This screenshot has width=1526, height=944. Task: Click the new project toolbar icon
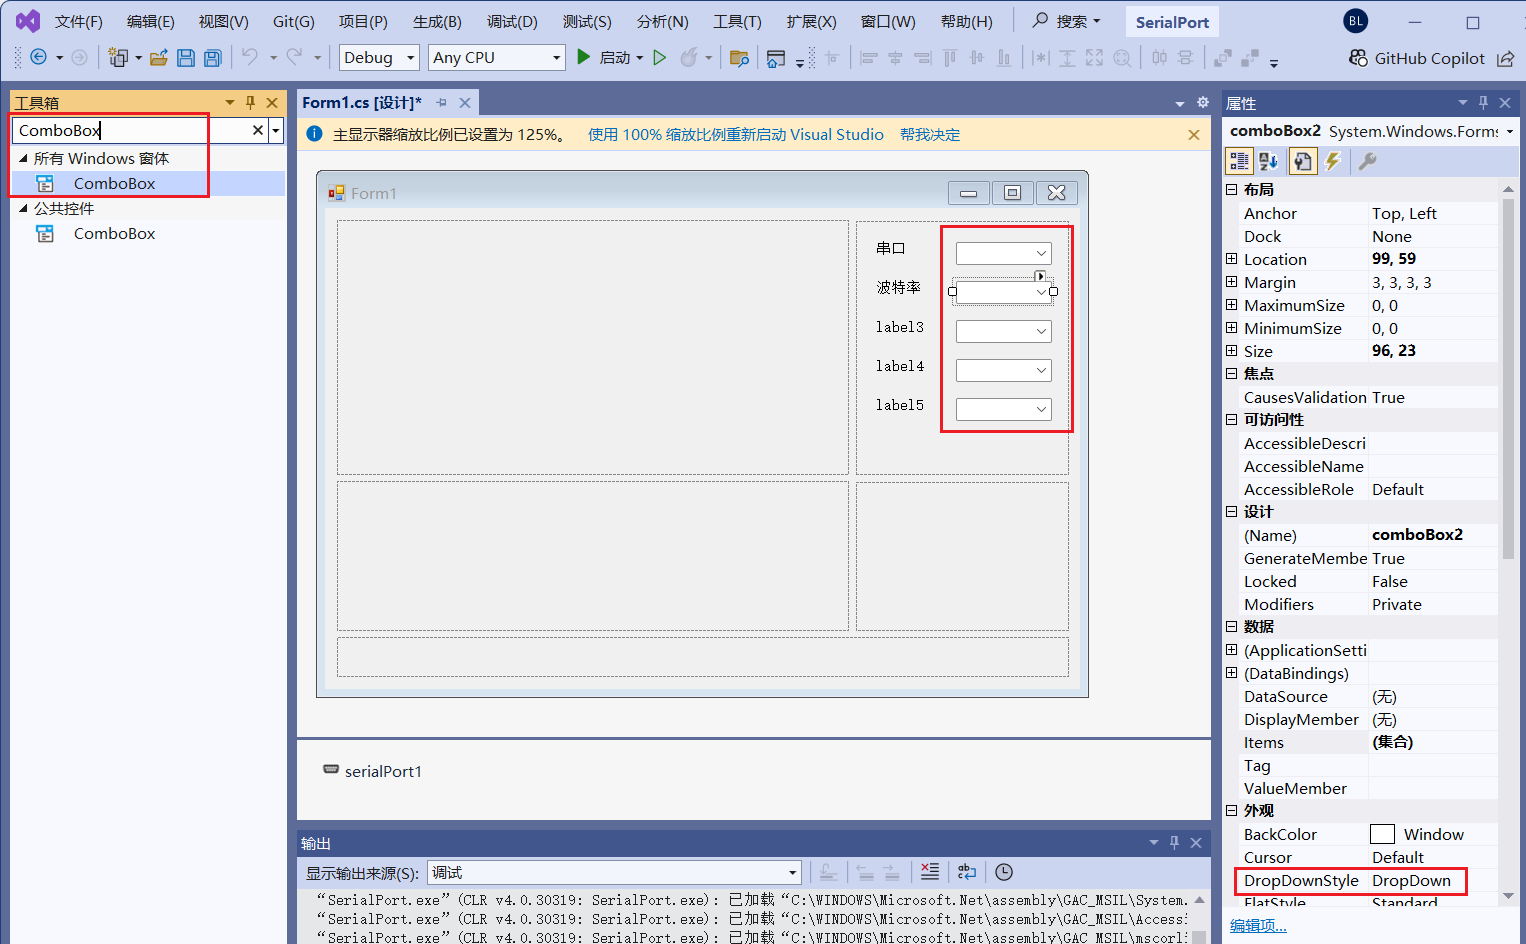coord(118,58)
